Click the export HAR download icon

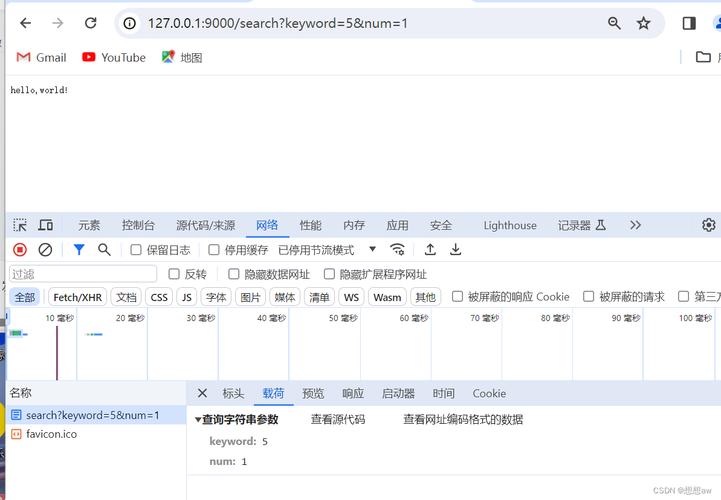coord(456,250)
